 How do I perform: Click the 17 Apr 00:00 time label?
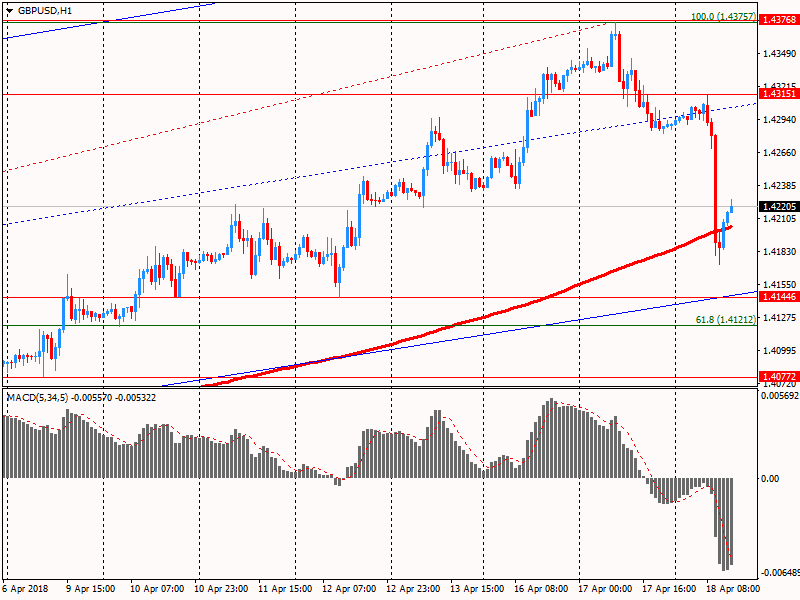click(x=605, y=589)
